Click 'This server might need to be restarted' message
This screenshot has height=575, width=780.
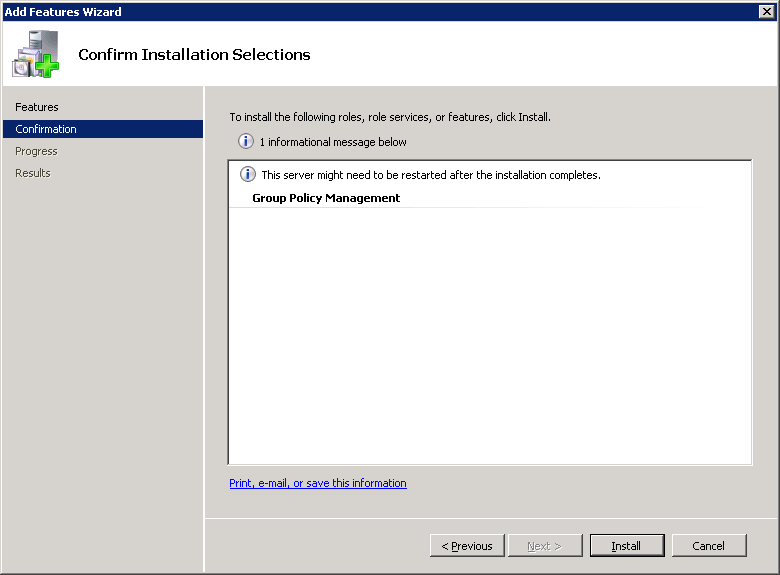click(x=431, y=175)
